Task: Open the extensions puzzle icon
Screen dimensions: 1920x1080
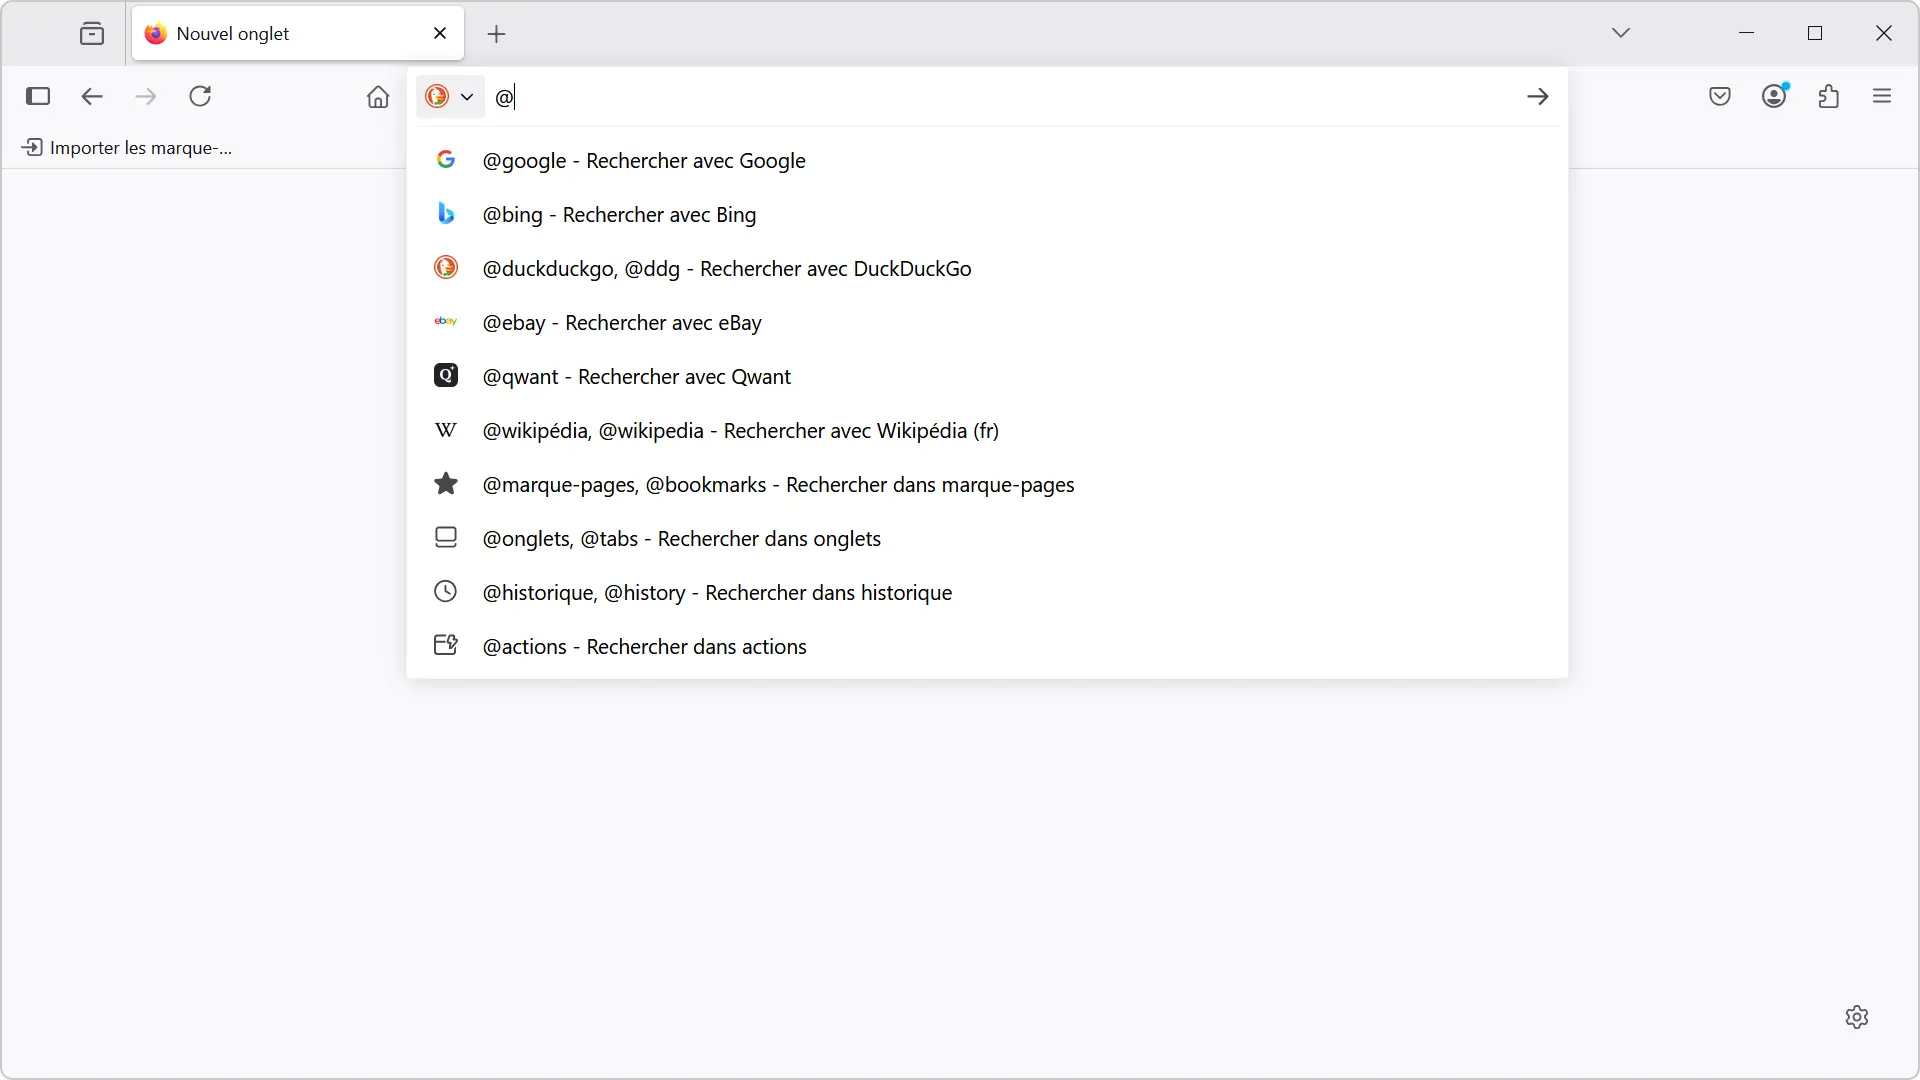Action: click(1829, 96)
